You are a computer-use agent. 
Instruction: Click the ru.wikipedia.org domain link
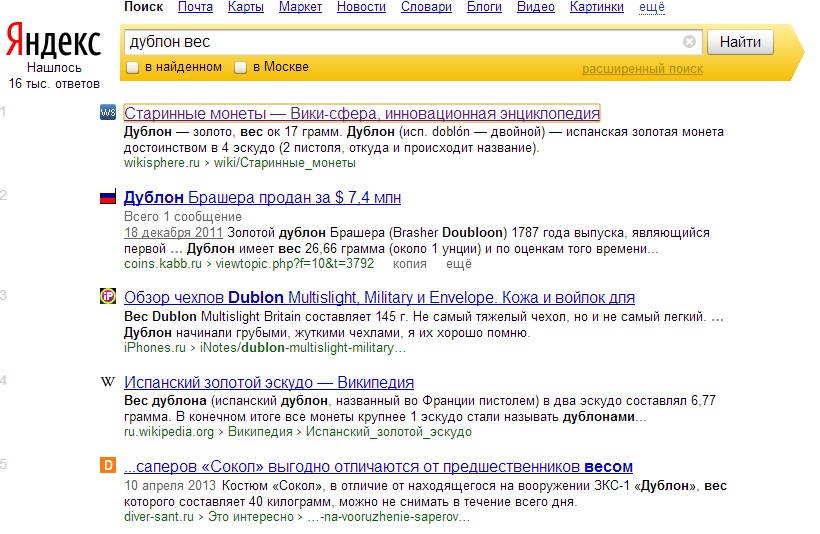tap(169, 432)
